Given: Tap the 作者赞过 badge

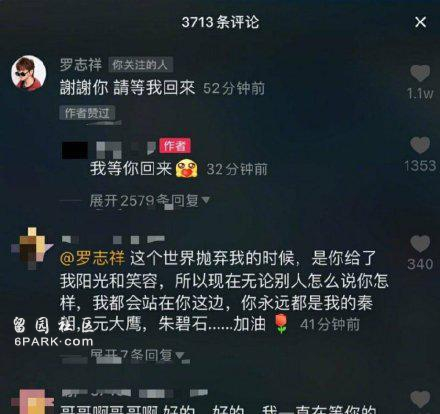Looking at the screenshot, I should point(87,113).
